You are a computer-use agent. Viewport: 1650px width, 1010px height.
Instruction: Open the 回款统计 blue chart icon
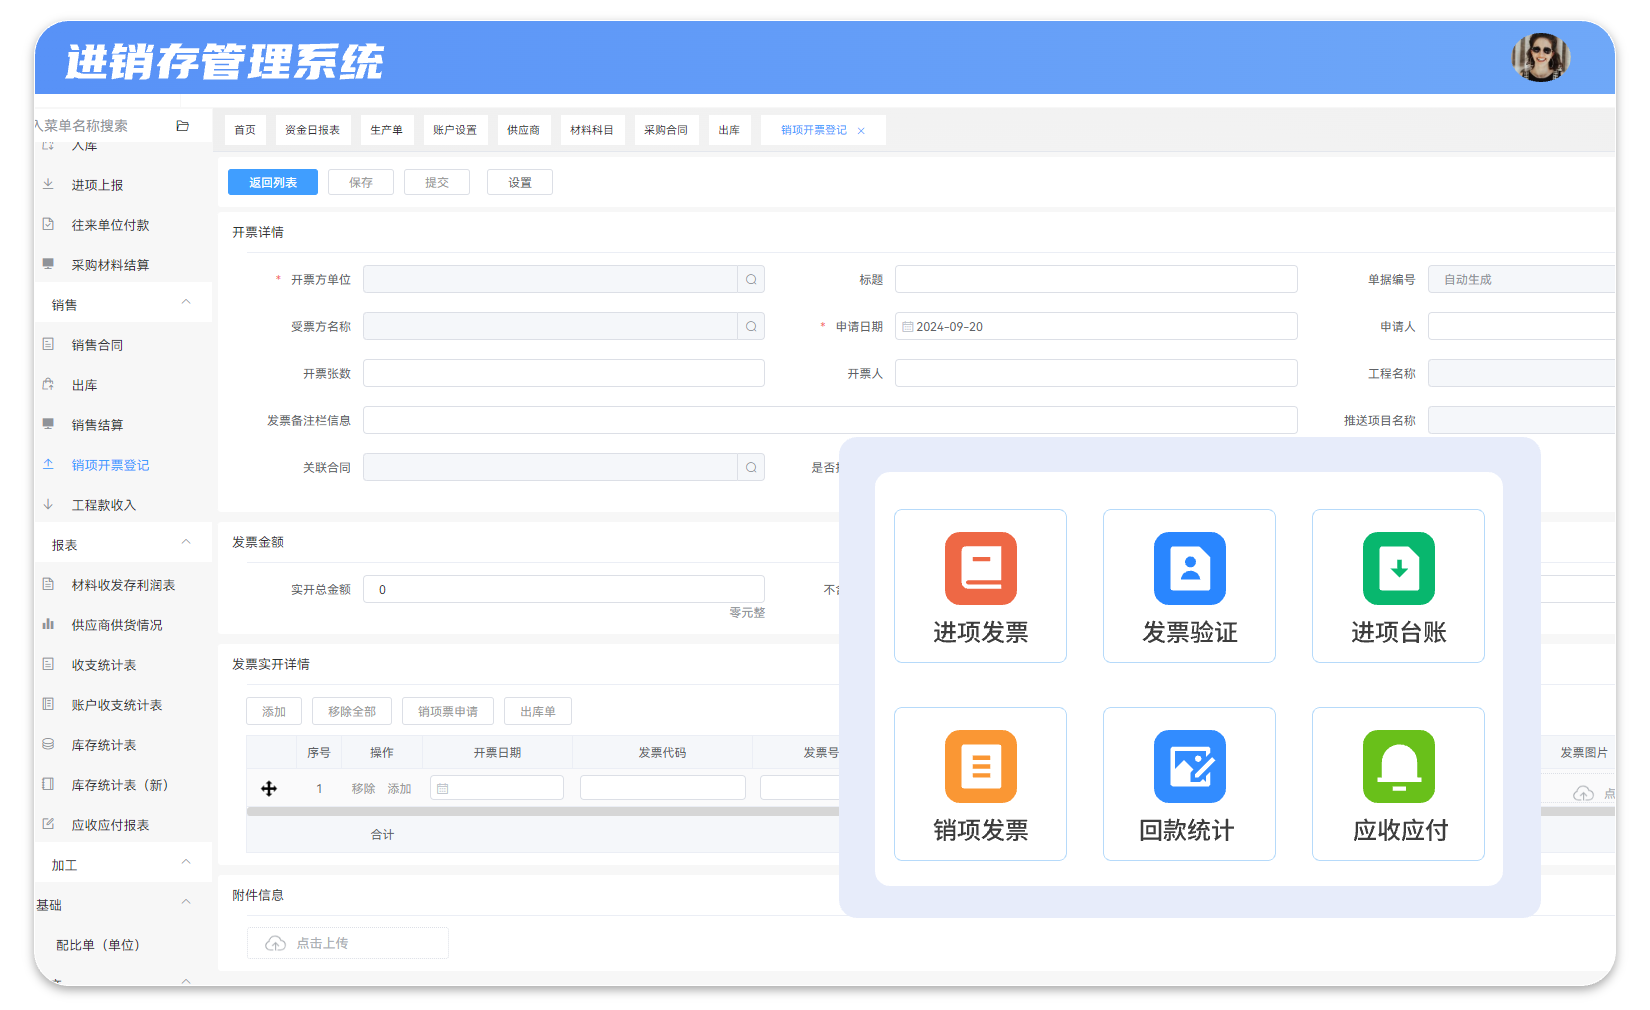click(1189, 766)
